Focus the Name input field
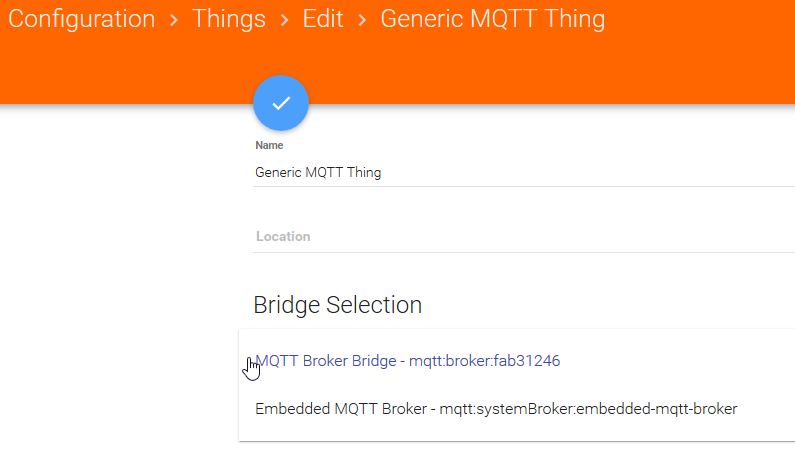The image size is (795, 454). click(520, 172)
